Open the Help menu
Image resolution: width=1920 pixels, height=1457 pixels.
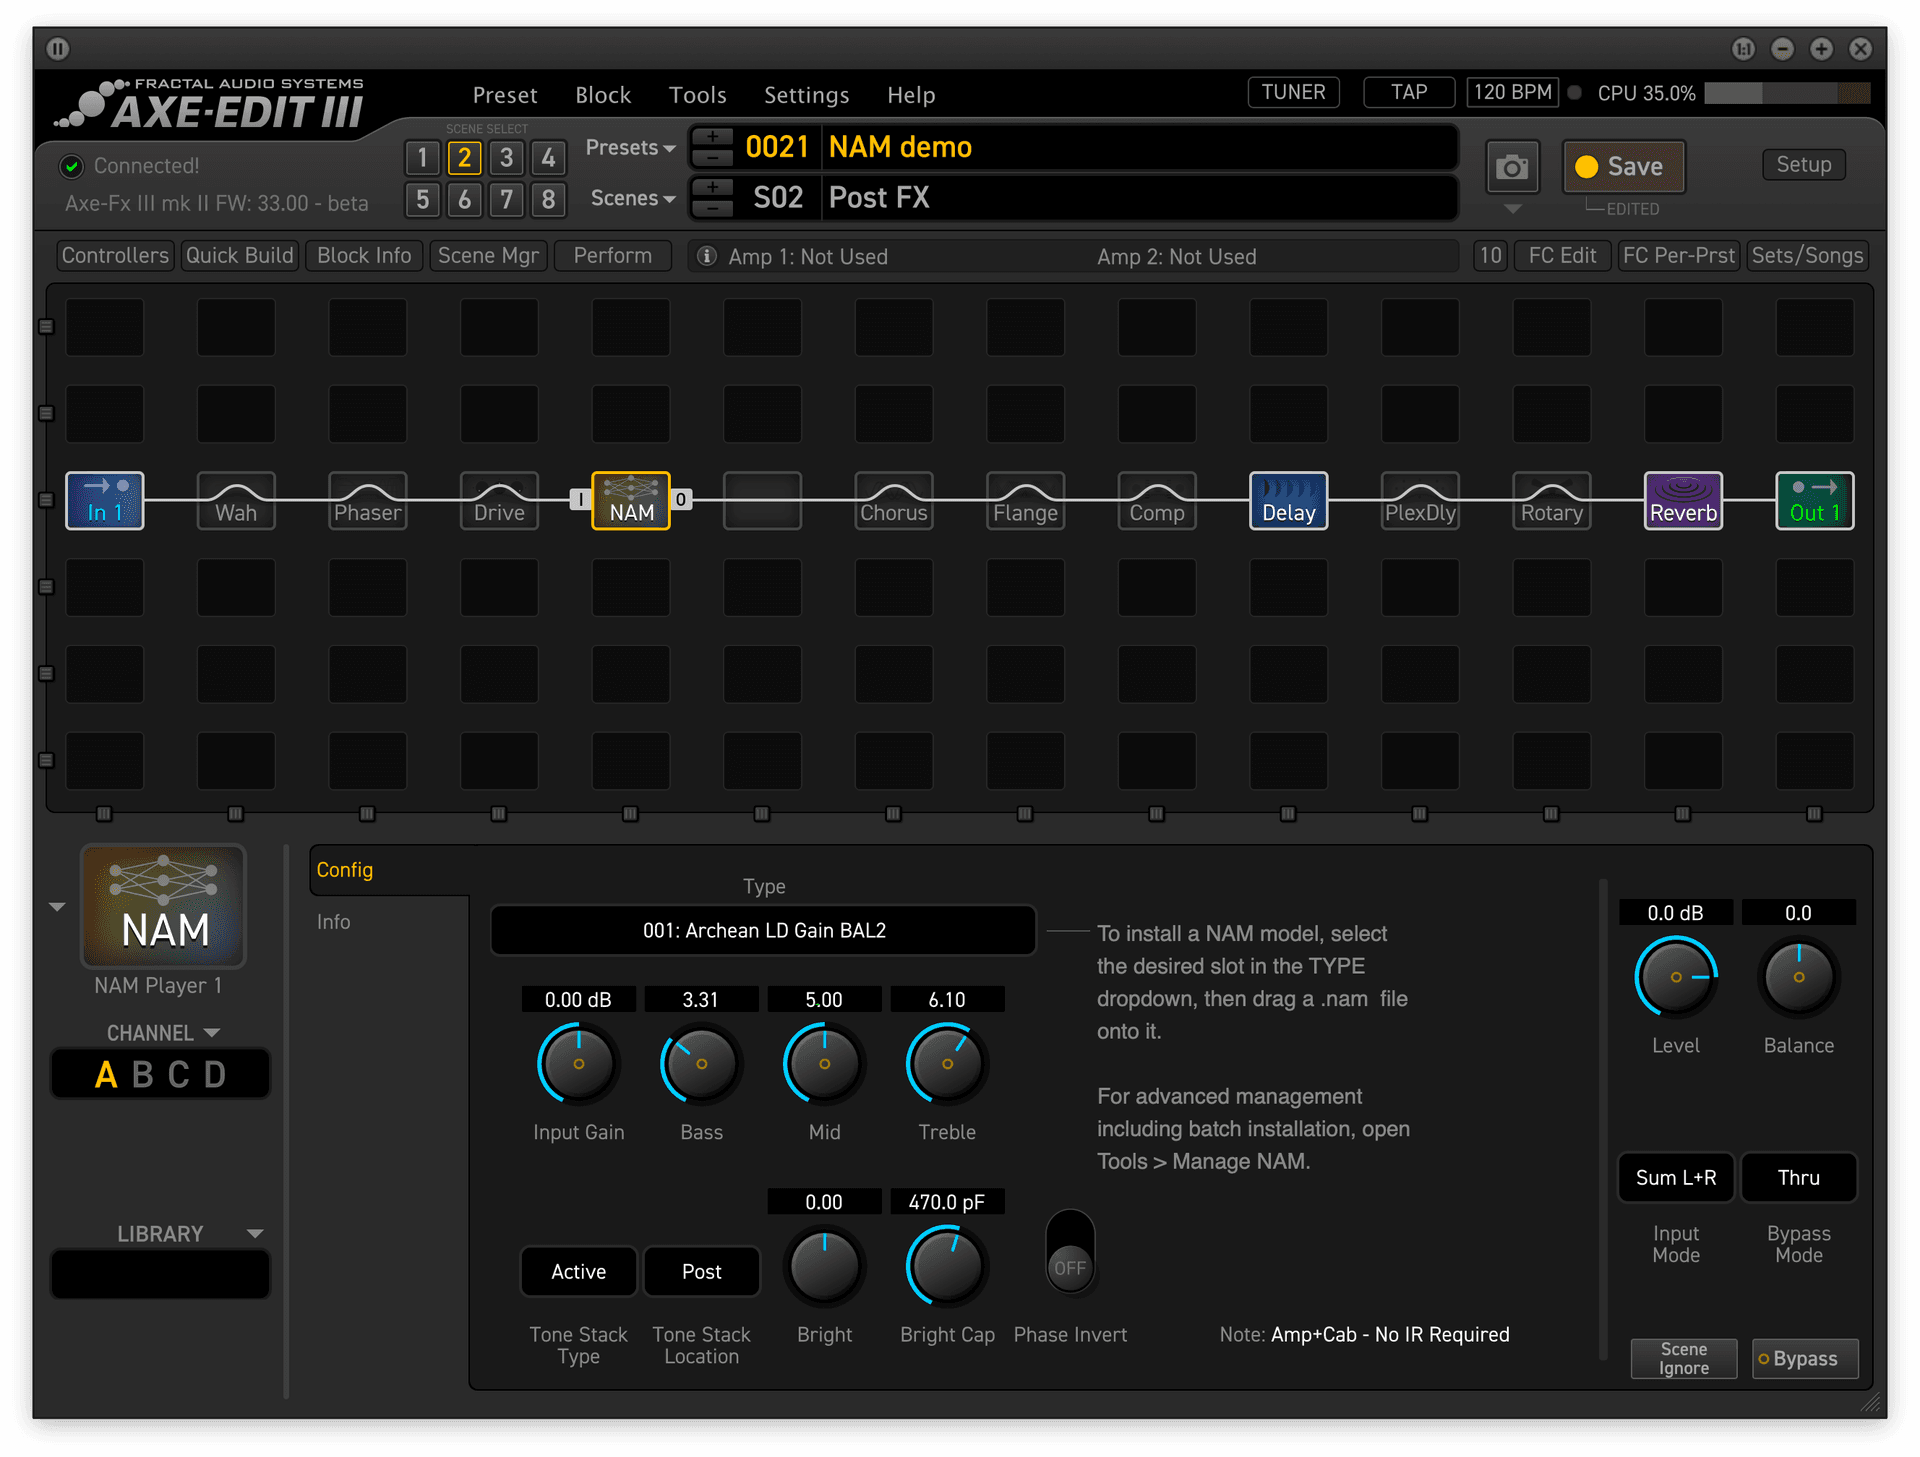click(x=911, y=95)
